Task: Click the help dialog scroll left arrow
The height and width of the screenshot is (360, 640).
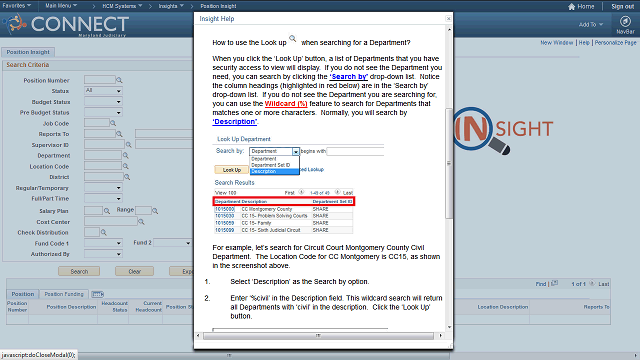Action: [198, 336]
